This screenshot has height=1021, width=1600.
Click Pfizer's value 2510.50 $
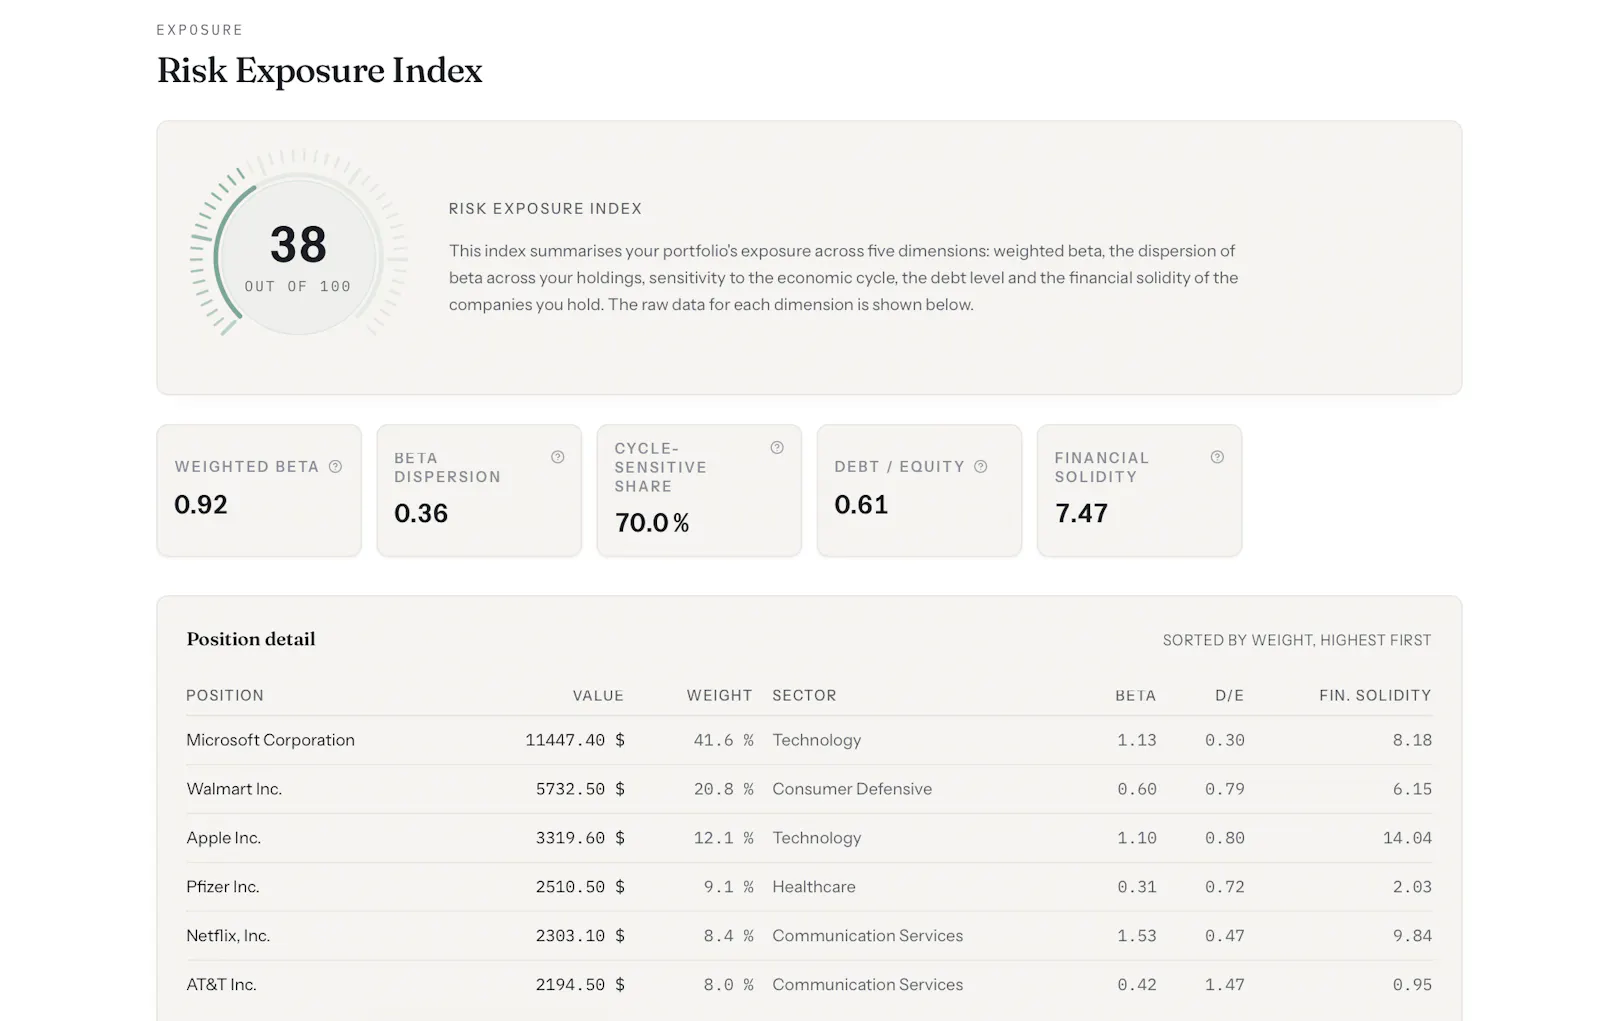click(x=580, y=887)
